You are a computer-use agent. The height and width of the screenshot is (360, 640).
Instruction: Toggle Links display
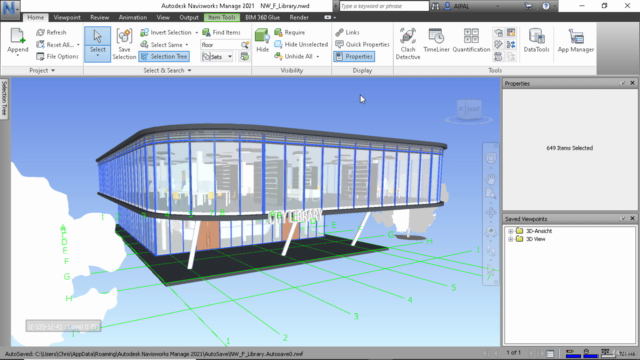(347, 32)
